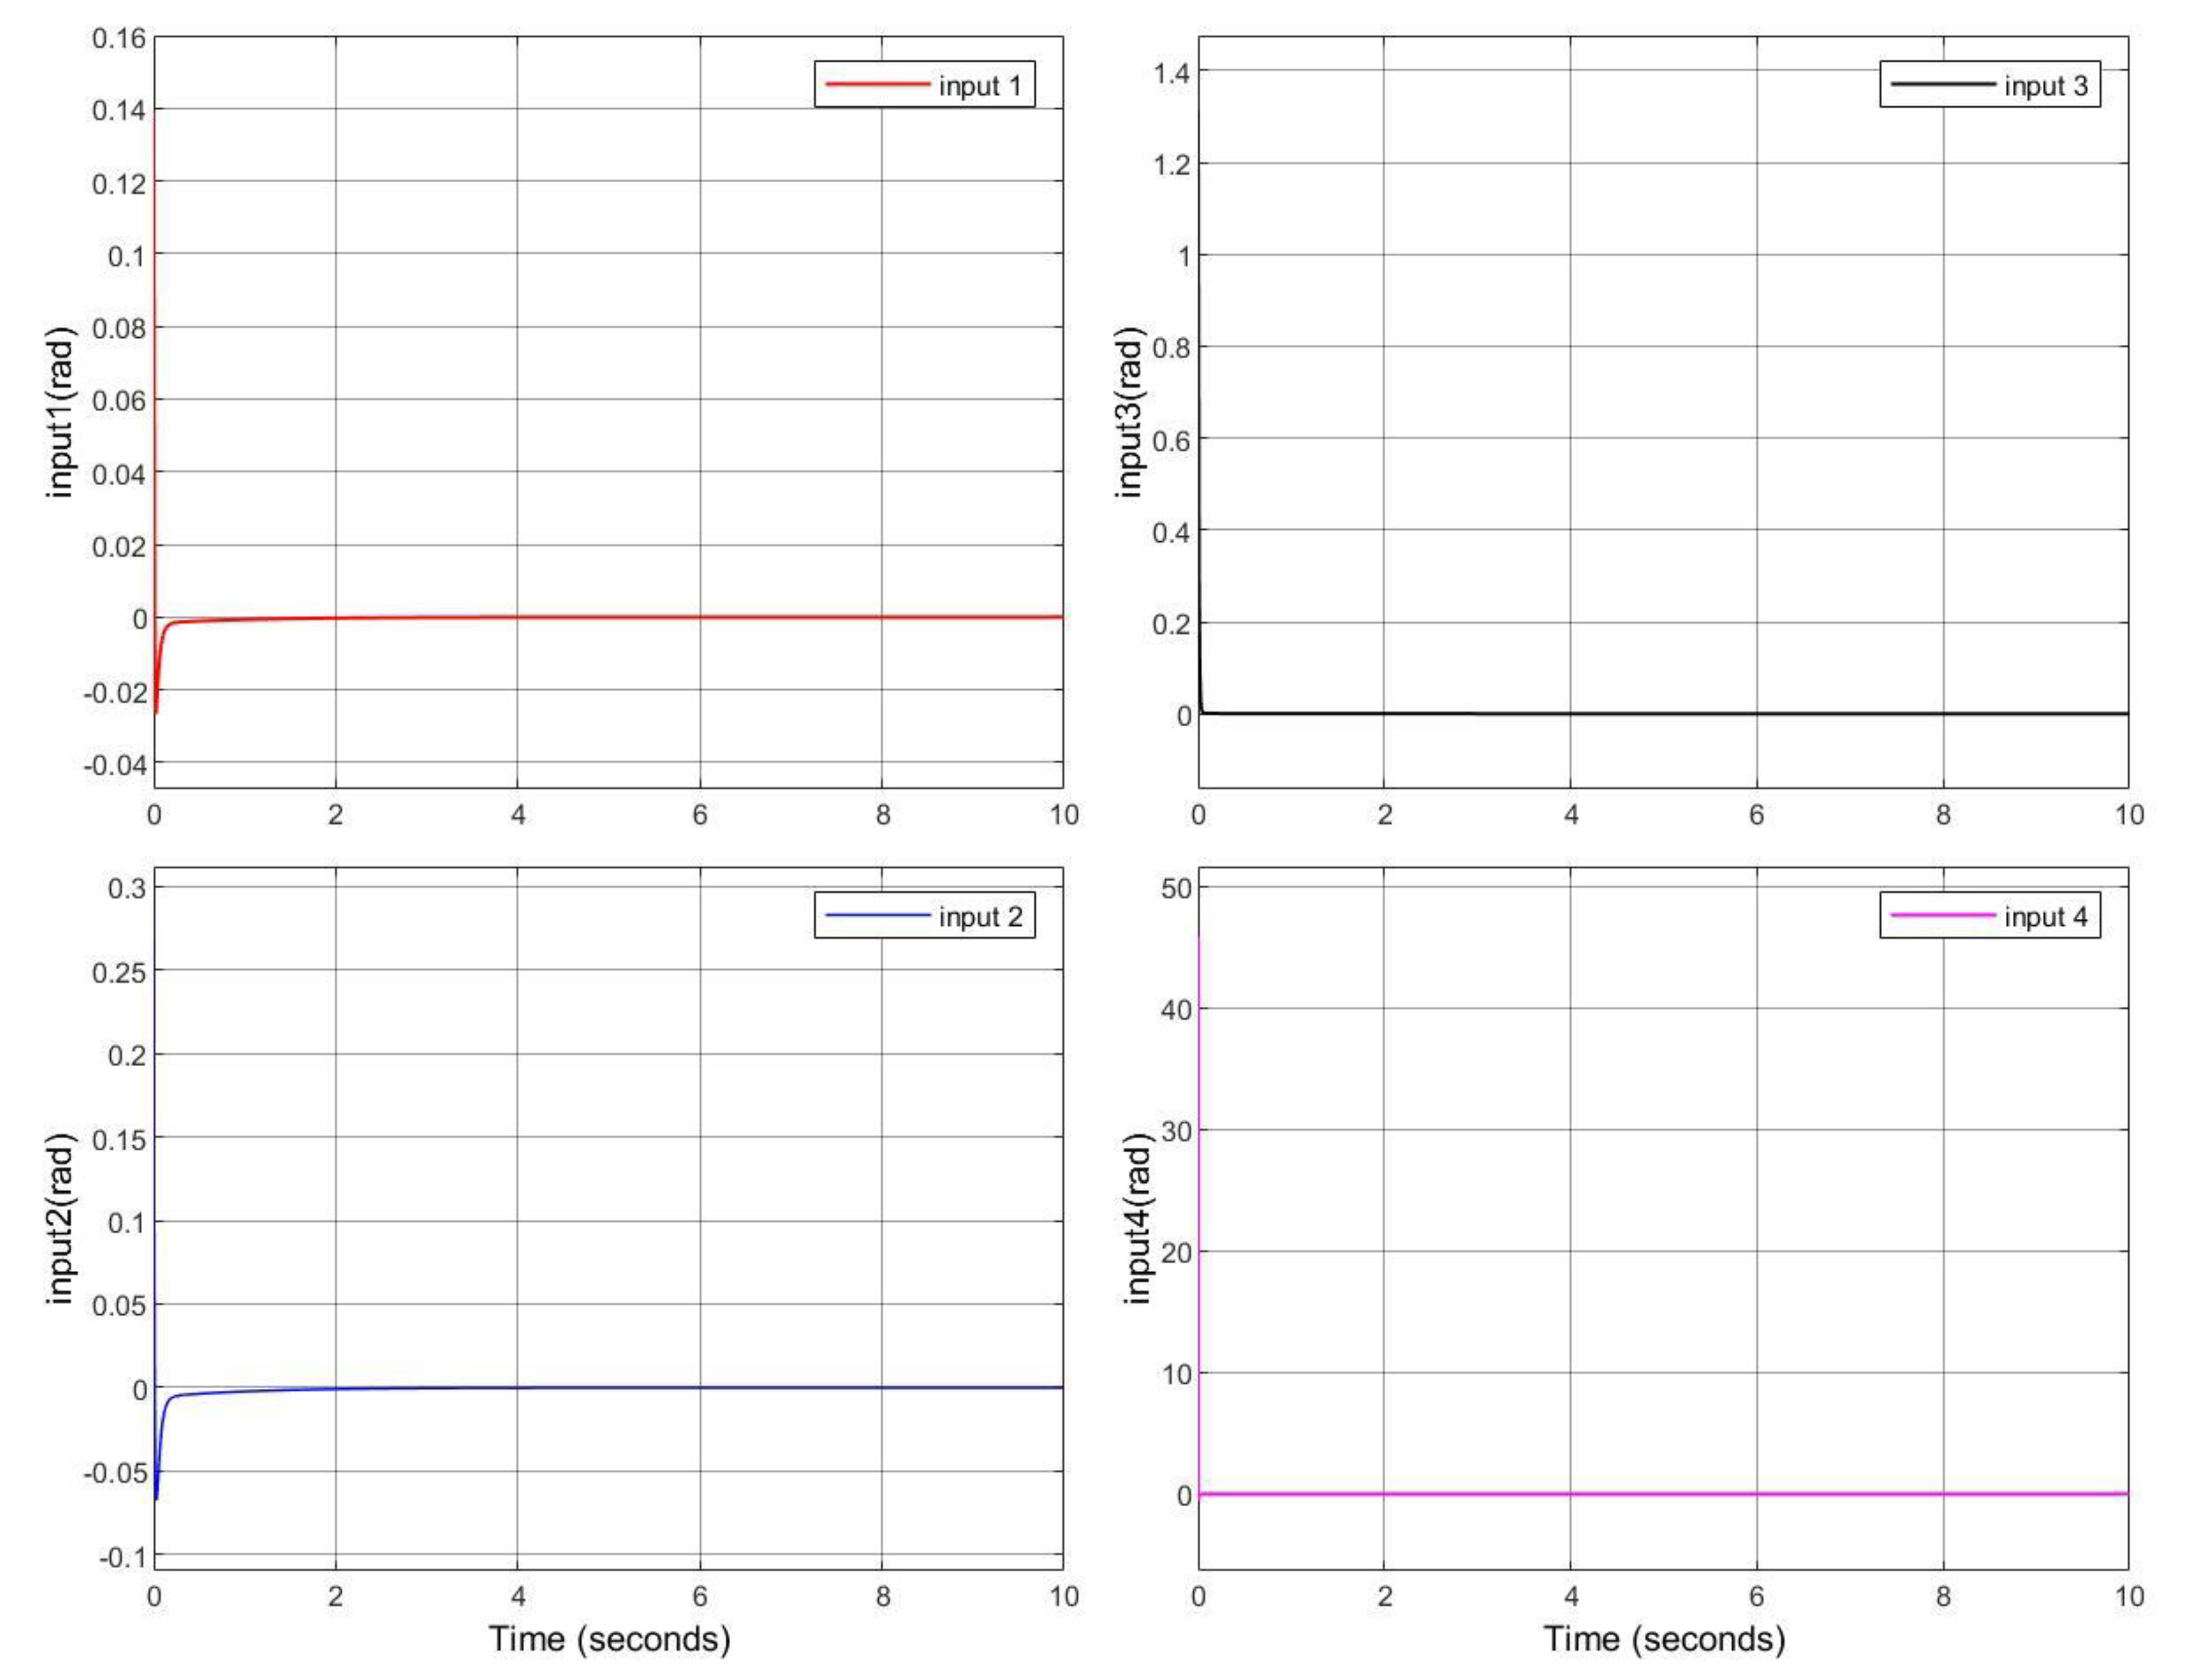This screenshot has height=1680, width=2190.
Task: Click the blue line sample in legend
Action: point(877,916)
